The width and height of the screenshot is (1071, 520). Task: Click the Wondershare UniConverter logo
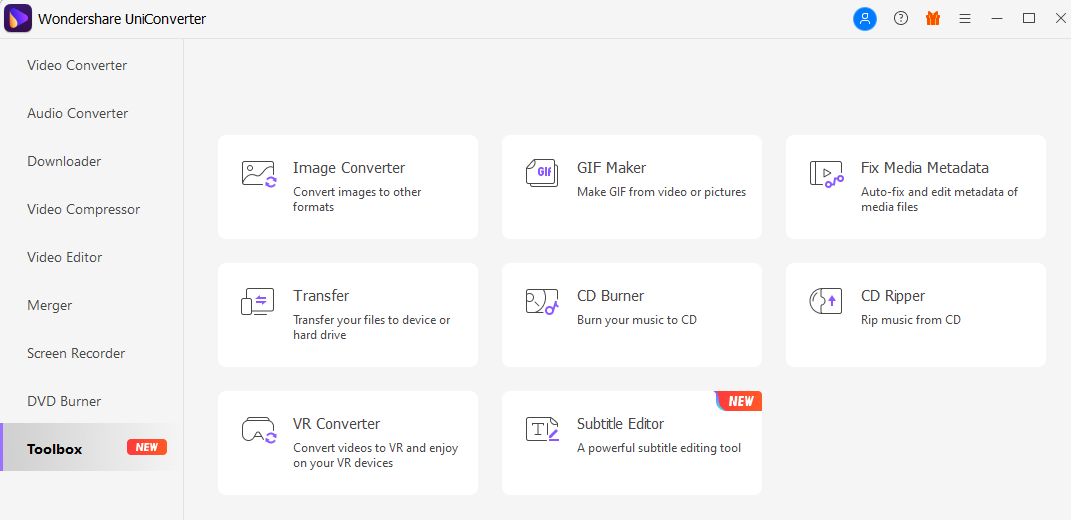click(x=18, y=18)
